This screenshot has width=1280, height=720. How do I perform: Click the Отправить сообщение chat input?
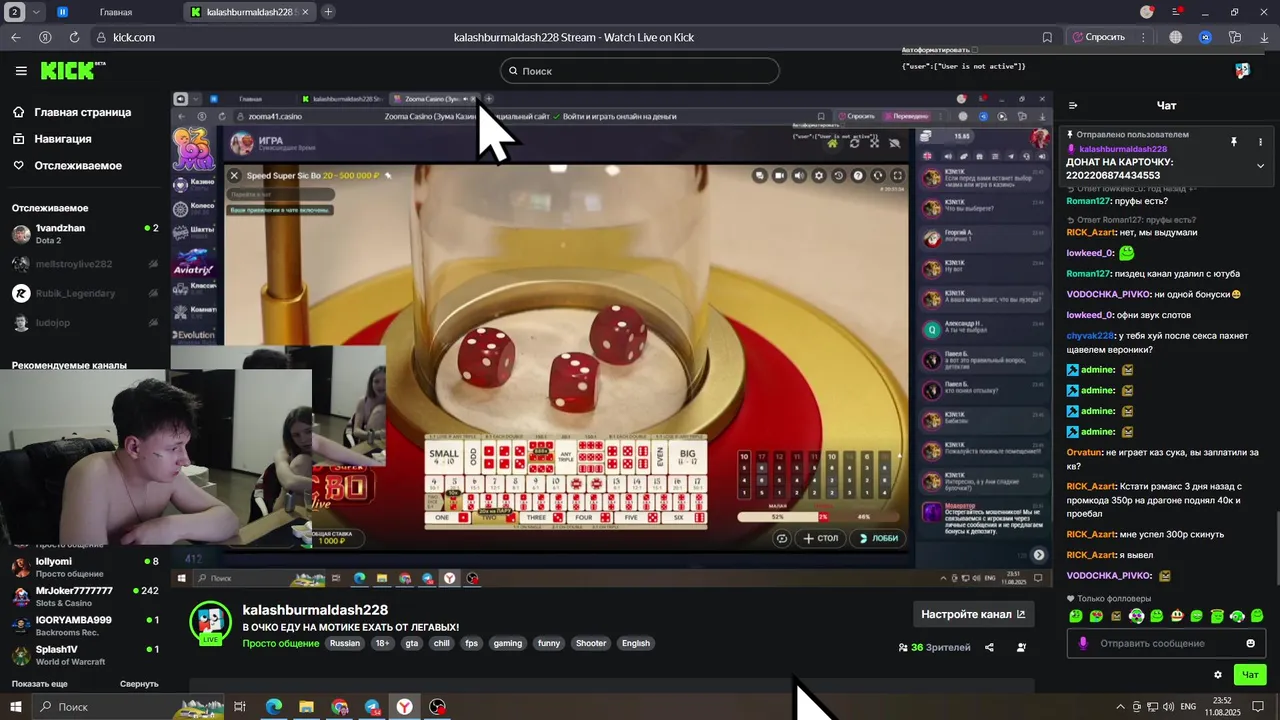pyautogui.click(x=1166, y=643)
